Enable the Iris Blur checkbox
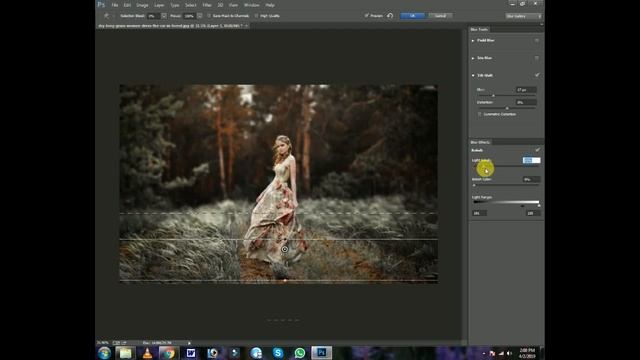 click(x=537, y=58)
